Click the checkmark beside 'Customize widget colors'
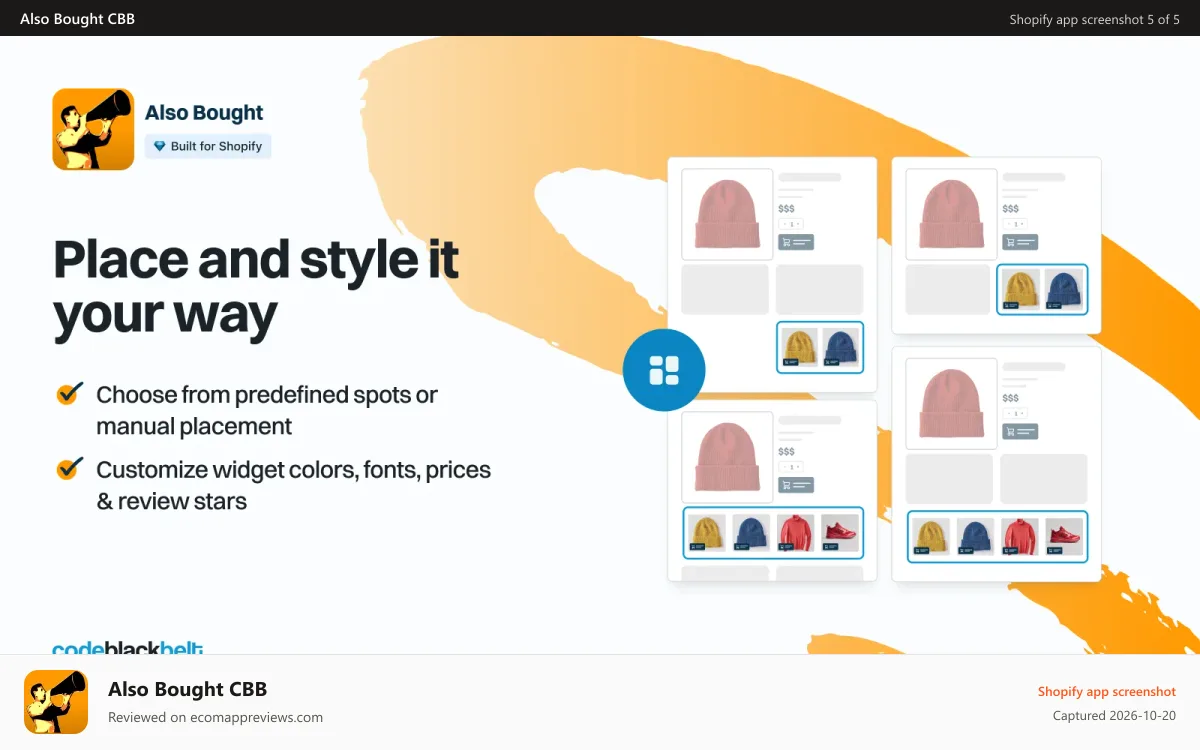 click(x=69, y=468)
